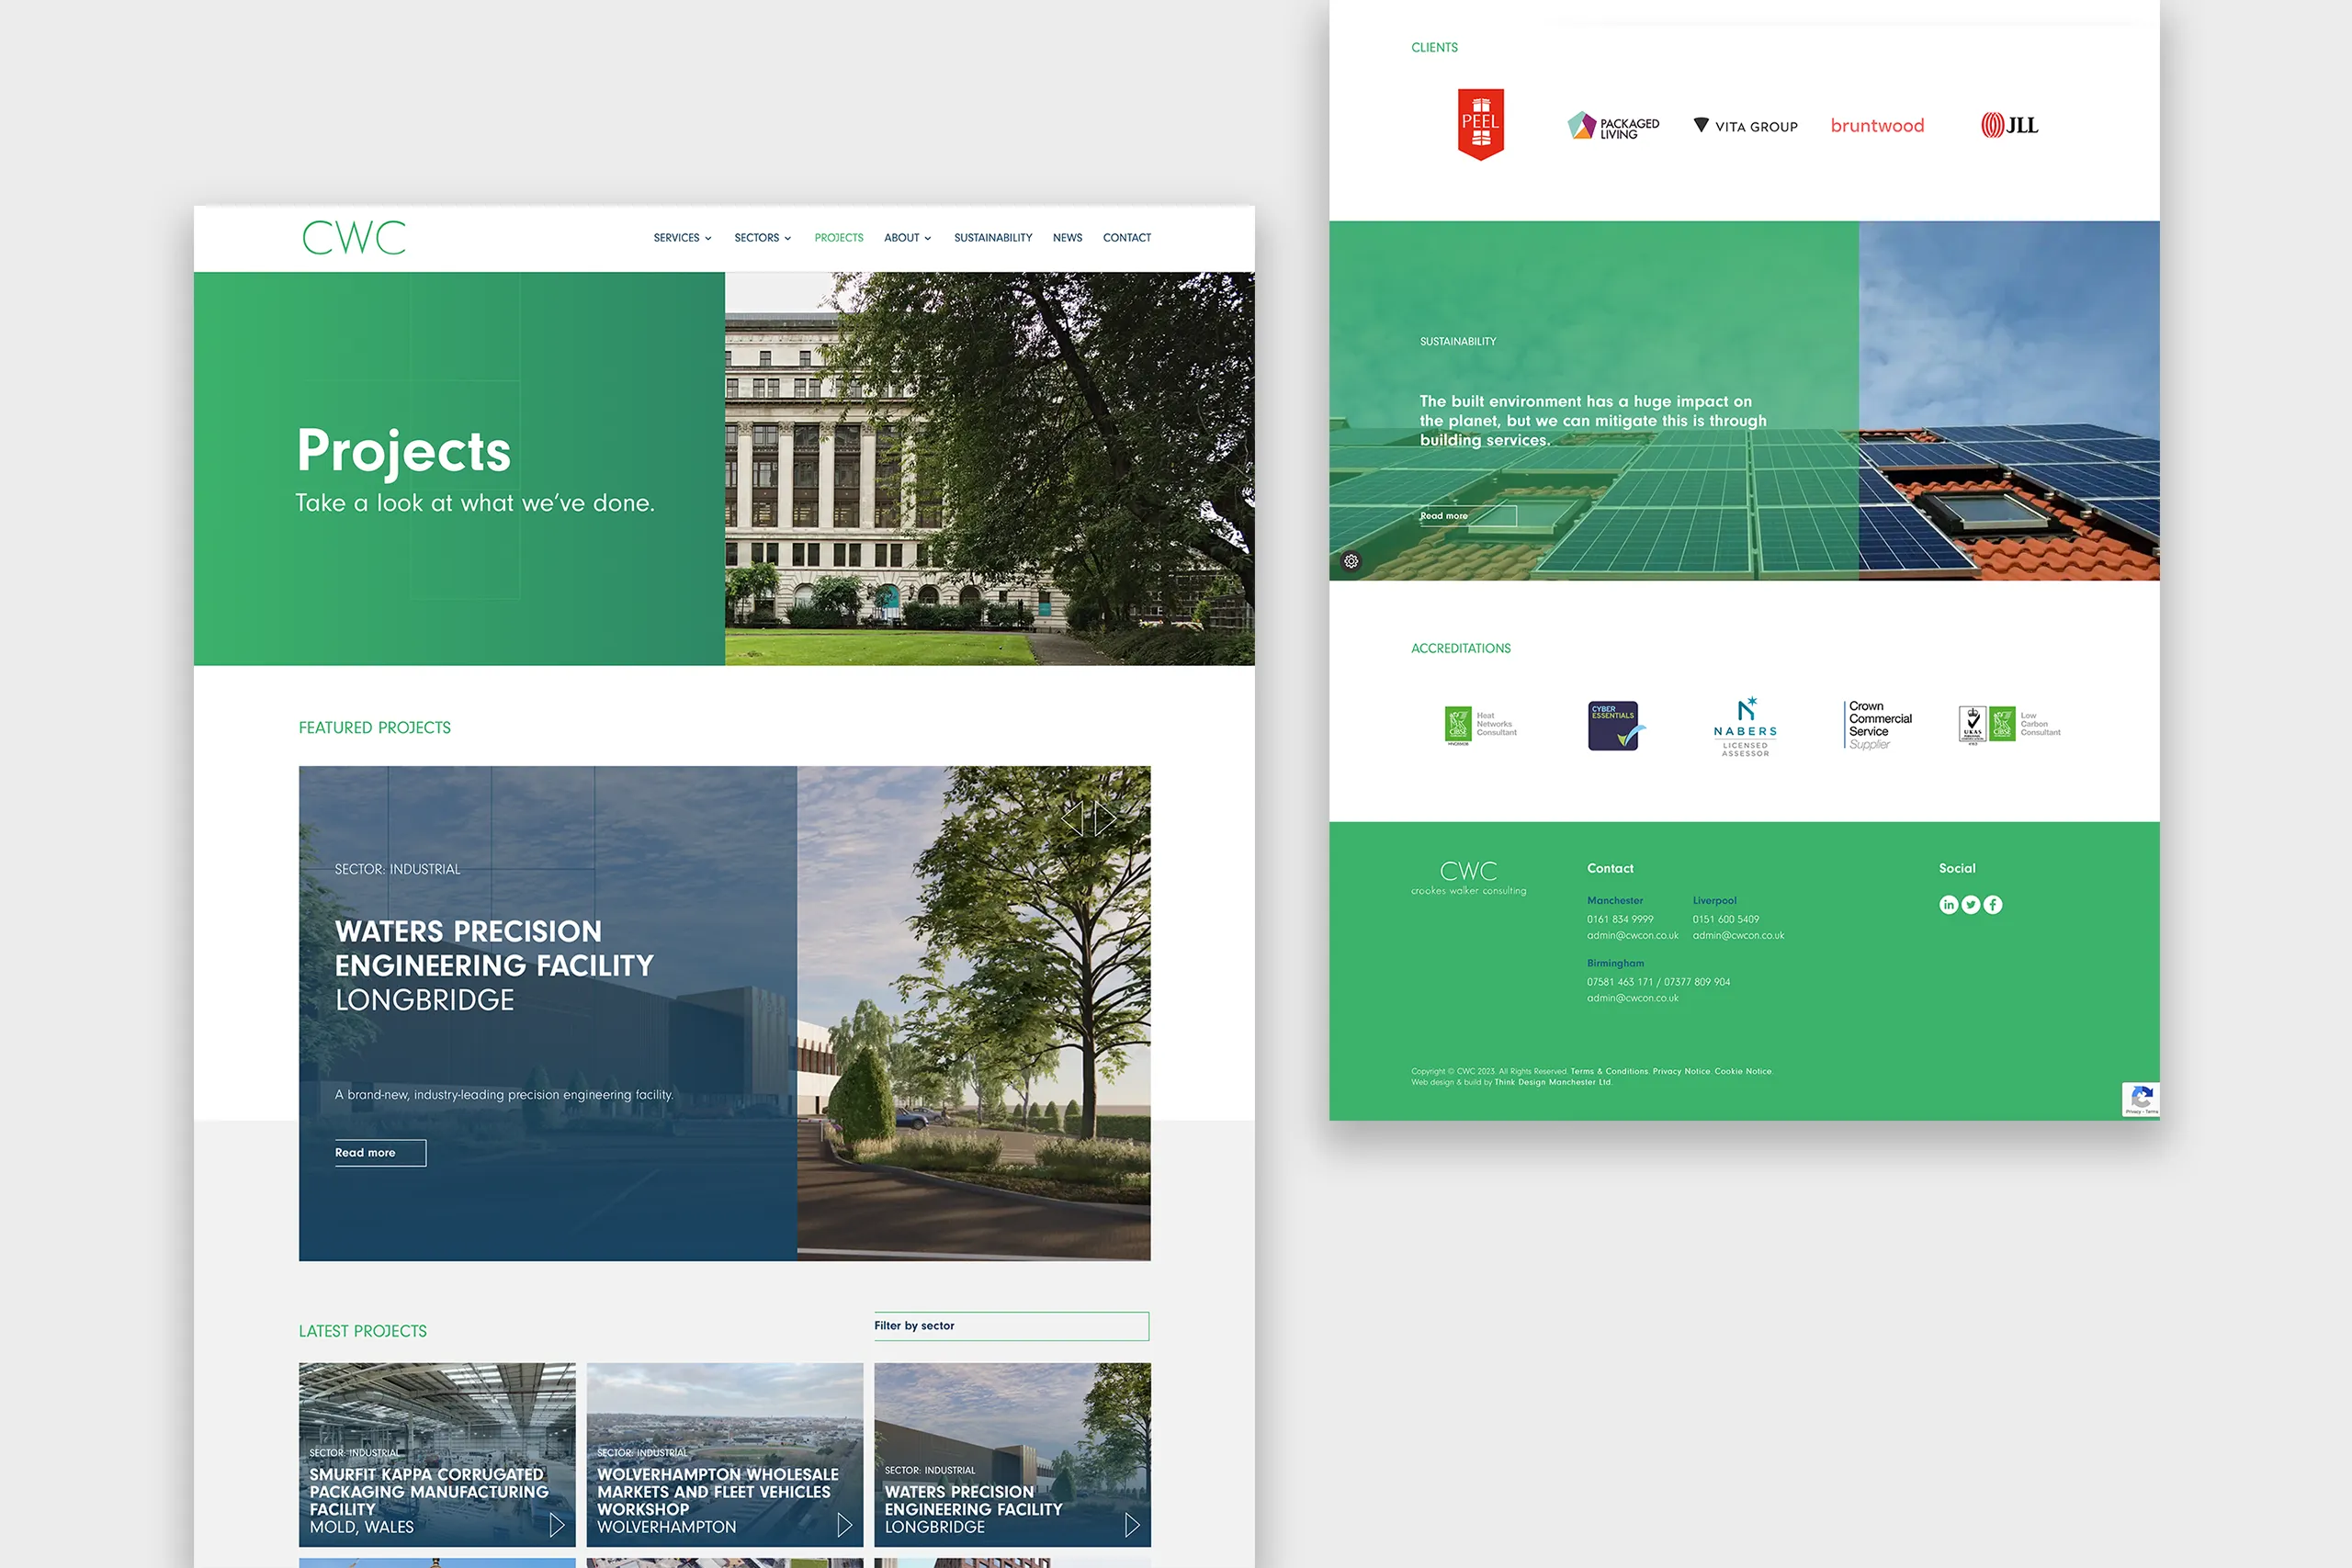Click the Packaged Living client logo
The height and width of the screenshot is (1568, 2352).
(1613, 126)
